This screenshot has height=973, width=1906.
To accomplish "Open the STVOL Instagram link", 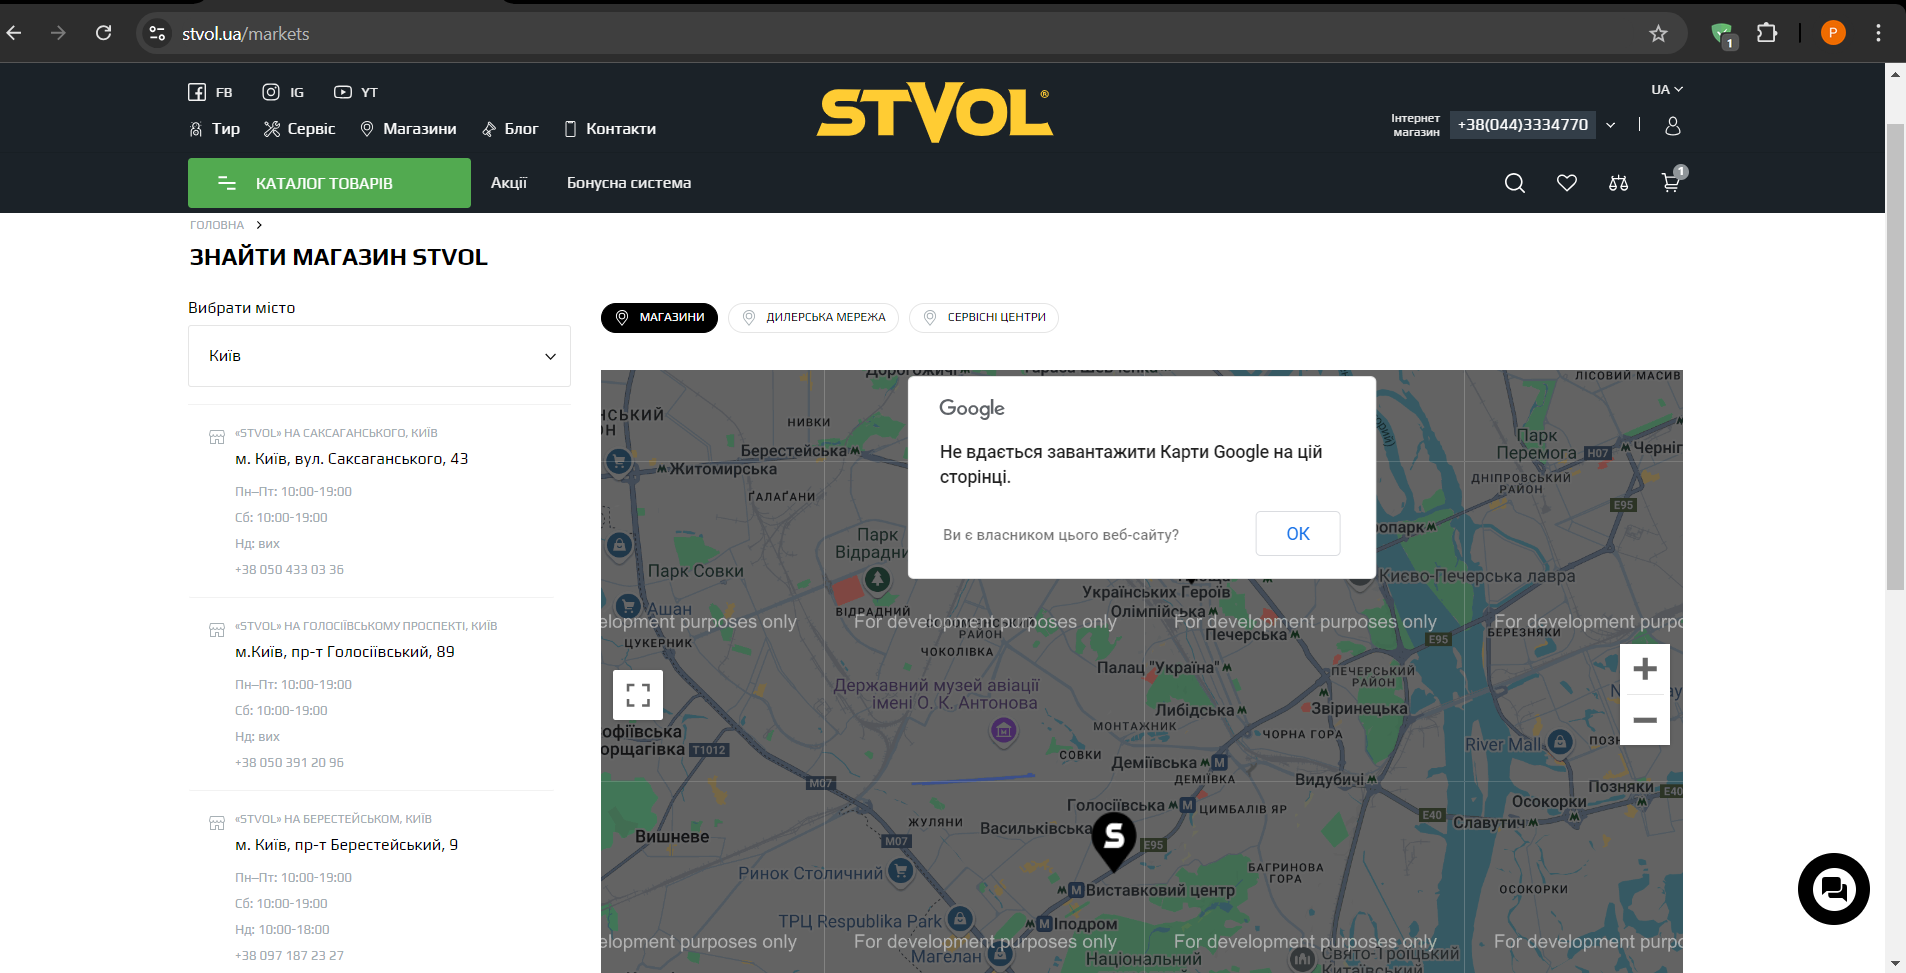I will 283,92.
